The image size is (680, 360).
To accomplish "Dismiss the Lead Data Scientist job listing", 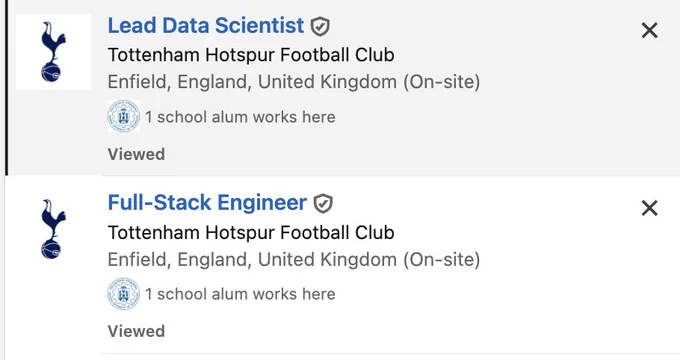I will click(x=649, y=30).
